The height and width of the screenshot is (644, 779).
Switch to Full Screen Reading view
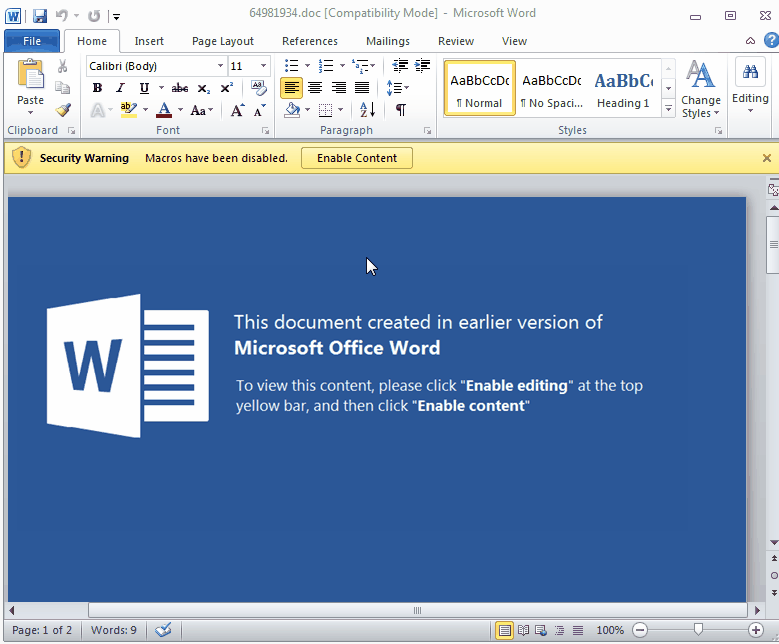point(523,631)
